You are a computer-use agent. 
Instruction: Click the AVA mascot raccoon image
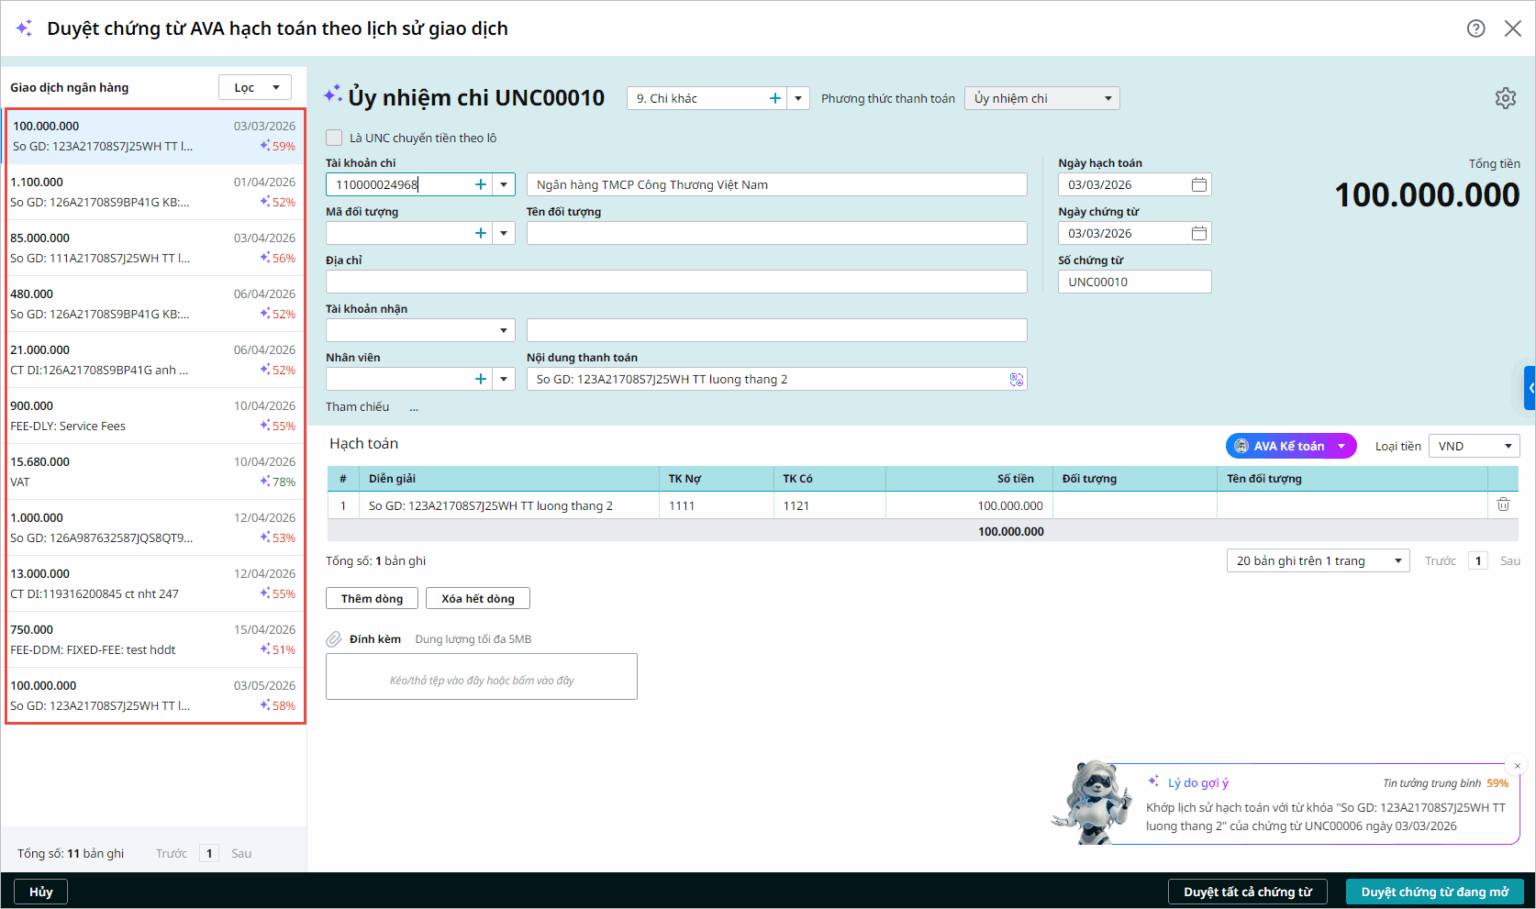pos(1092,801)
